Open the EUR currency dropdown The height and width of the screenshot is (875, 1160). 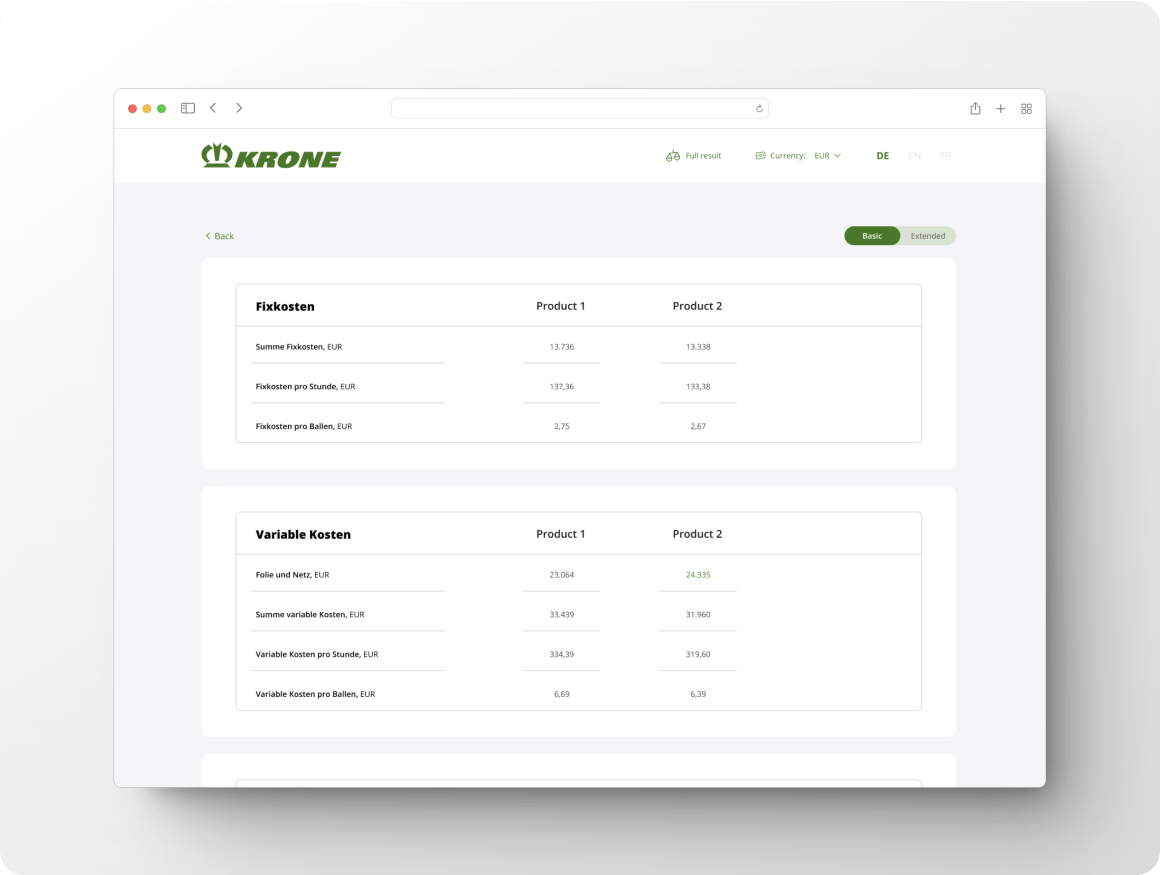pos(827,156)
